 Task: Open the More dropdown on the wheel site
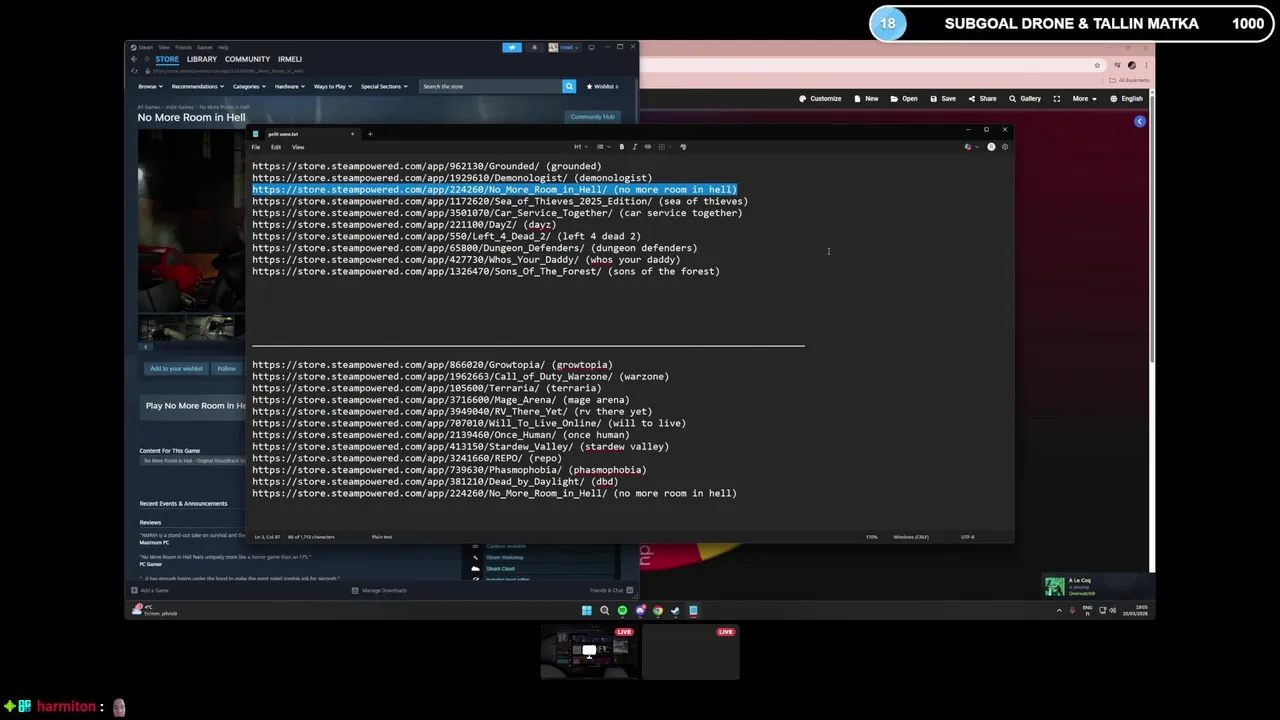[1085, 99]
